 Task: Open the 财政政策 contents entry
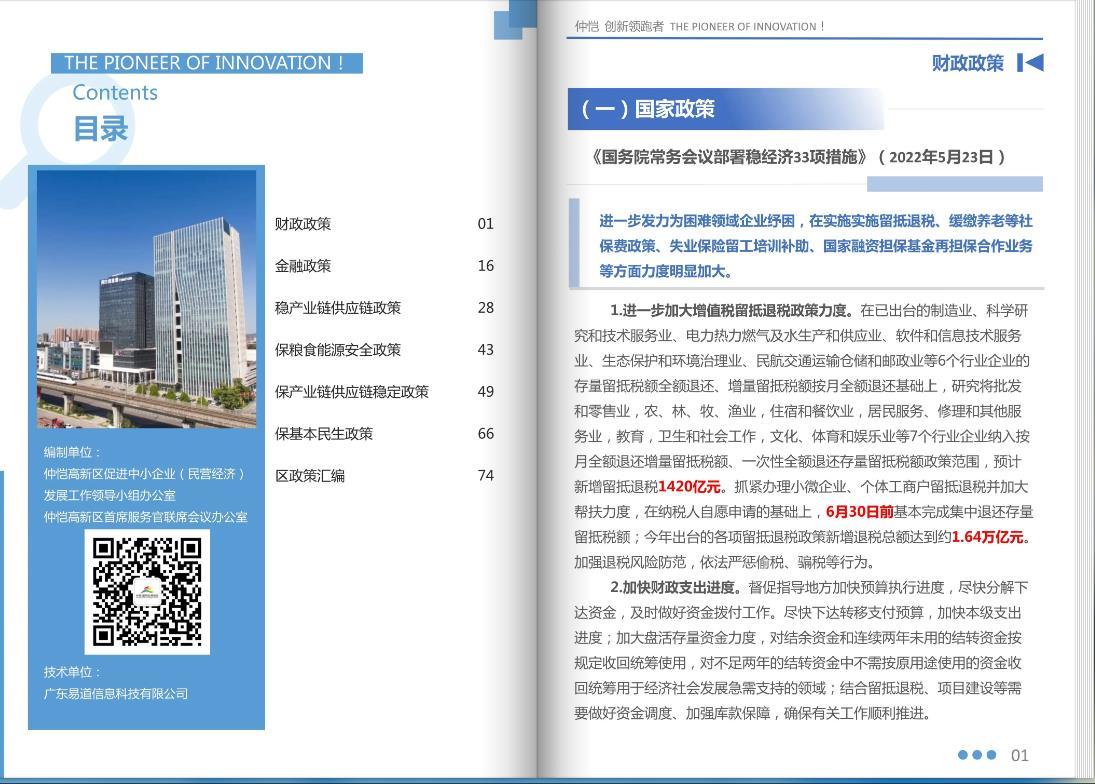(302, 224)
